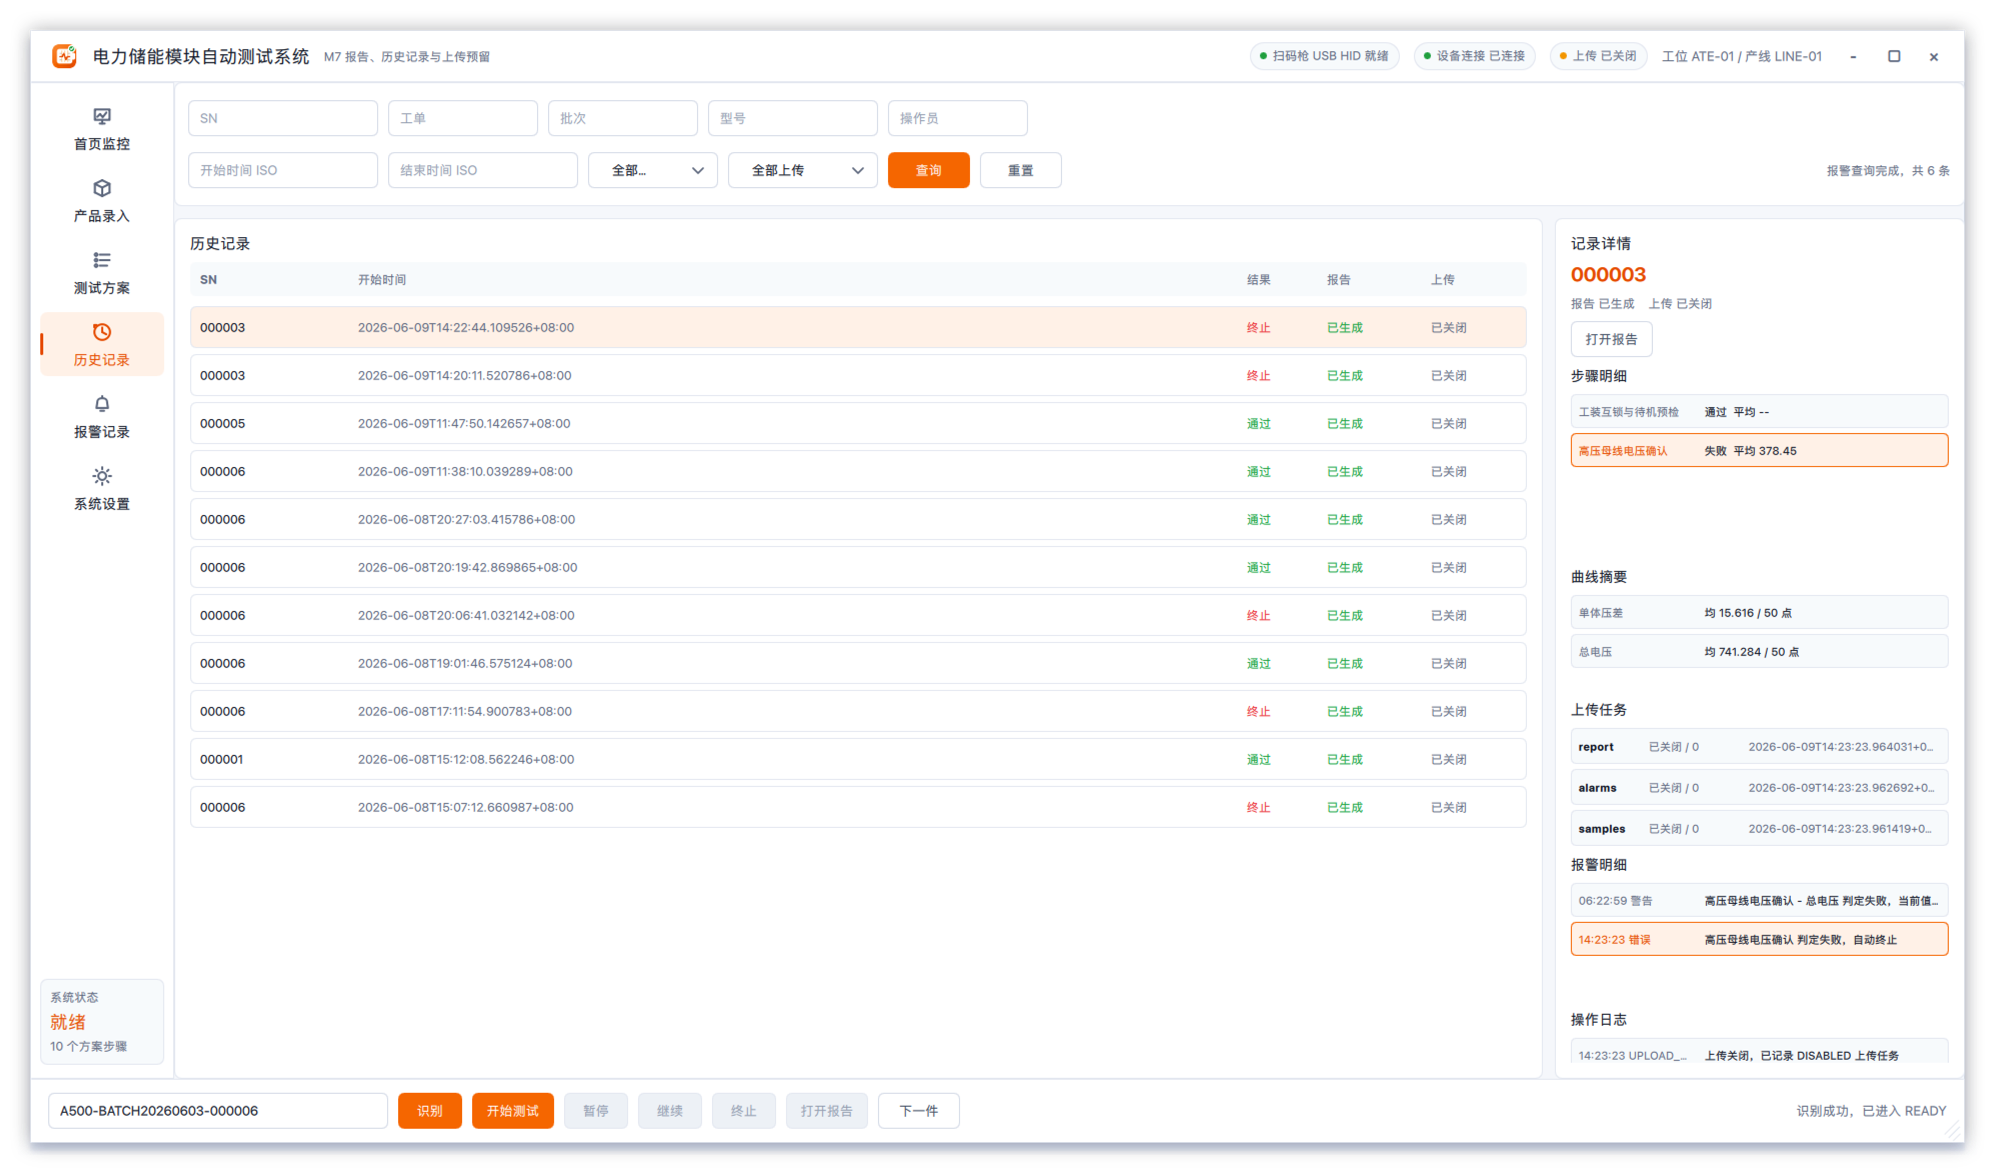
Task: Click the report upload task row
Action: click(x=1759, y=747)
